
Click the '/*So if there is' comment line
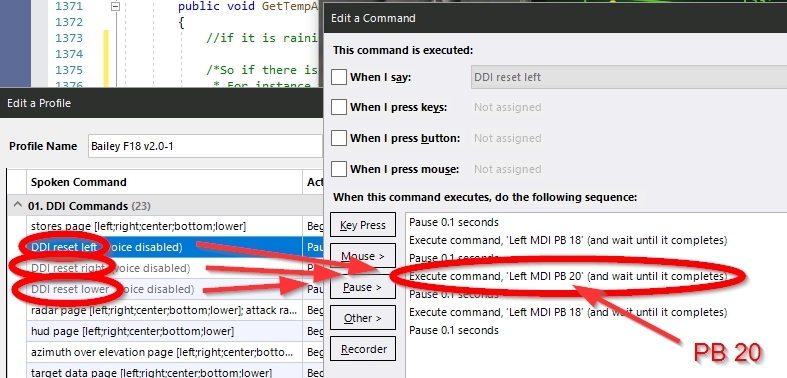pyautogui.click(x=262, y=70)
